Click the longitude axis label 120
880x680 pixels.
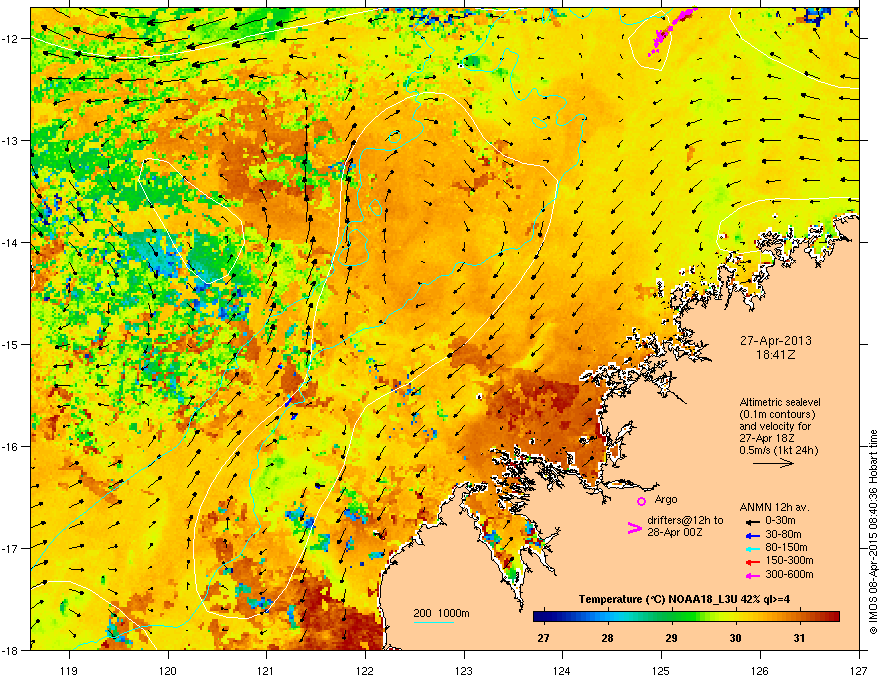tap(168, 671)
